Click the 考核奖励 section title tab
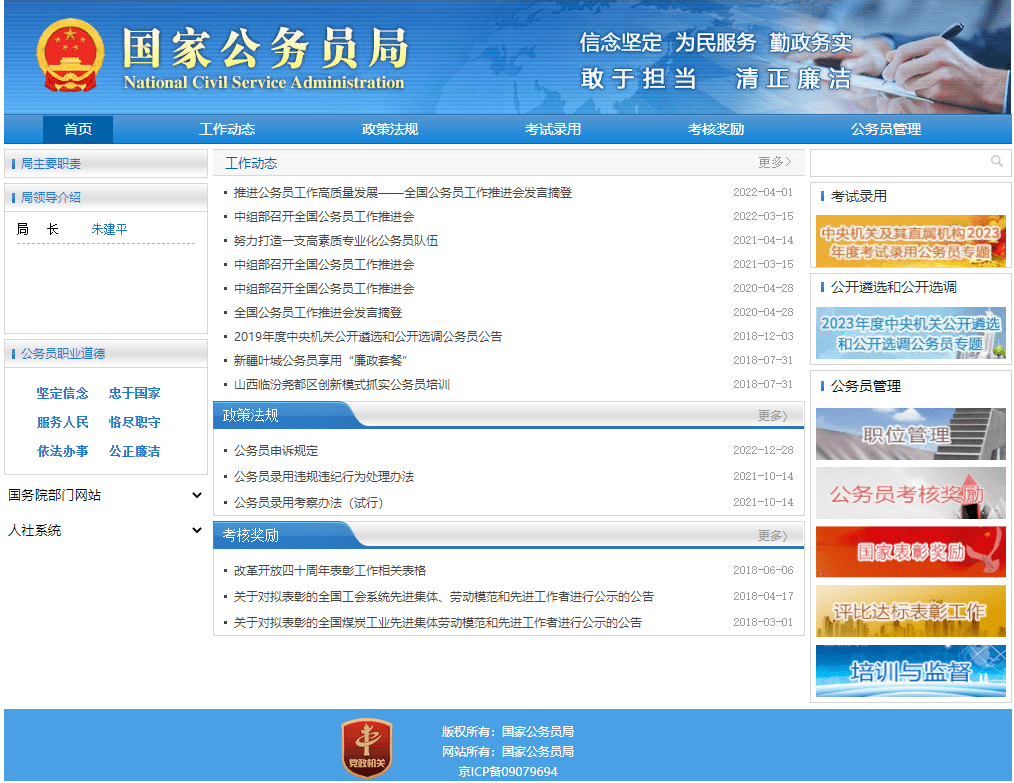The width and height of the screenshot is (1014, 783). click(250, 535)
